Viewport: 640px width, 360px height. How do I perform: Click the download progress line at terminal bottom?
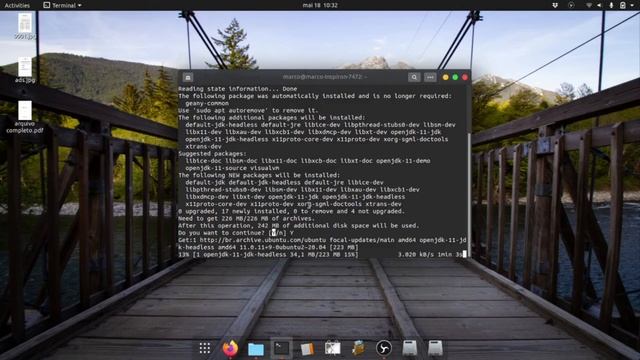(x=322, y=254)
